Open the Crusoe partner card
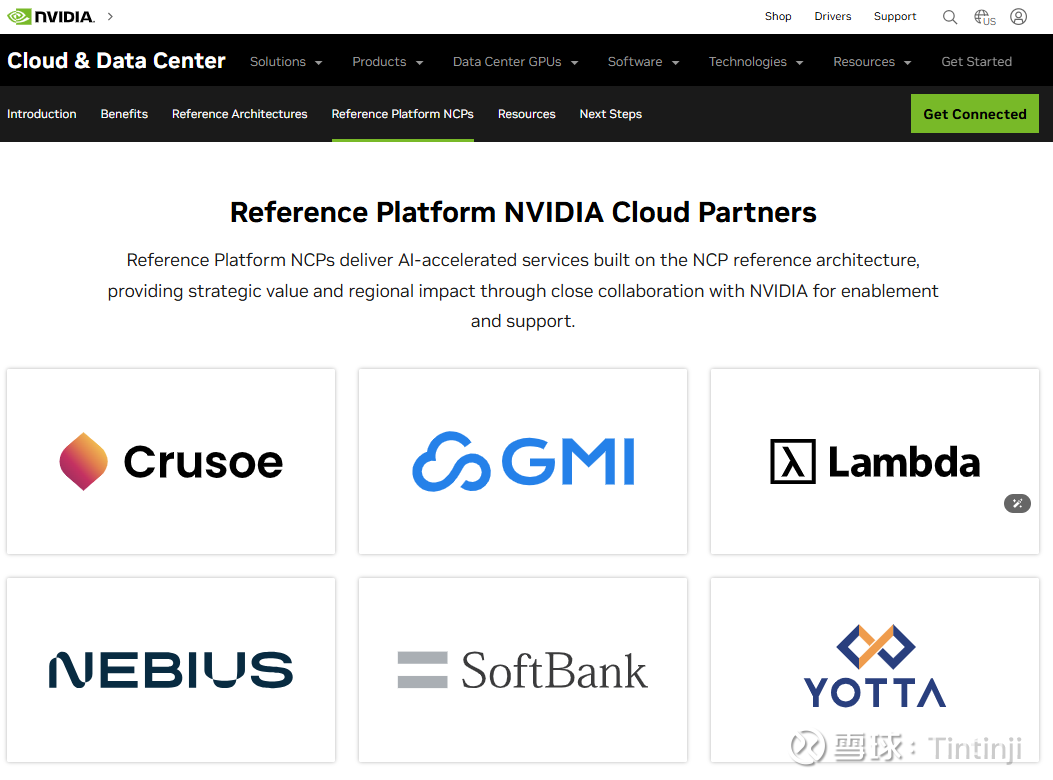Image resolution: width=1053 pixels, height=780 pixels. click(171, 462)
